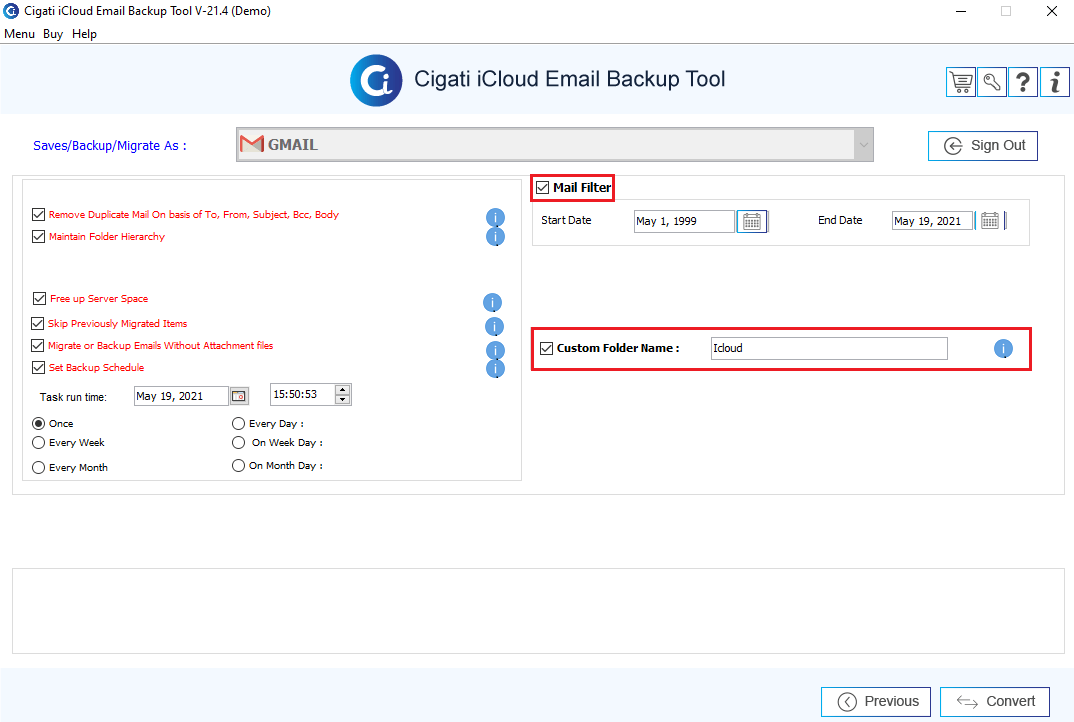Choose the On Week Day option
Screen dimensions: 1074x722
point(238,443)
